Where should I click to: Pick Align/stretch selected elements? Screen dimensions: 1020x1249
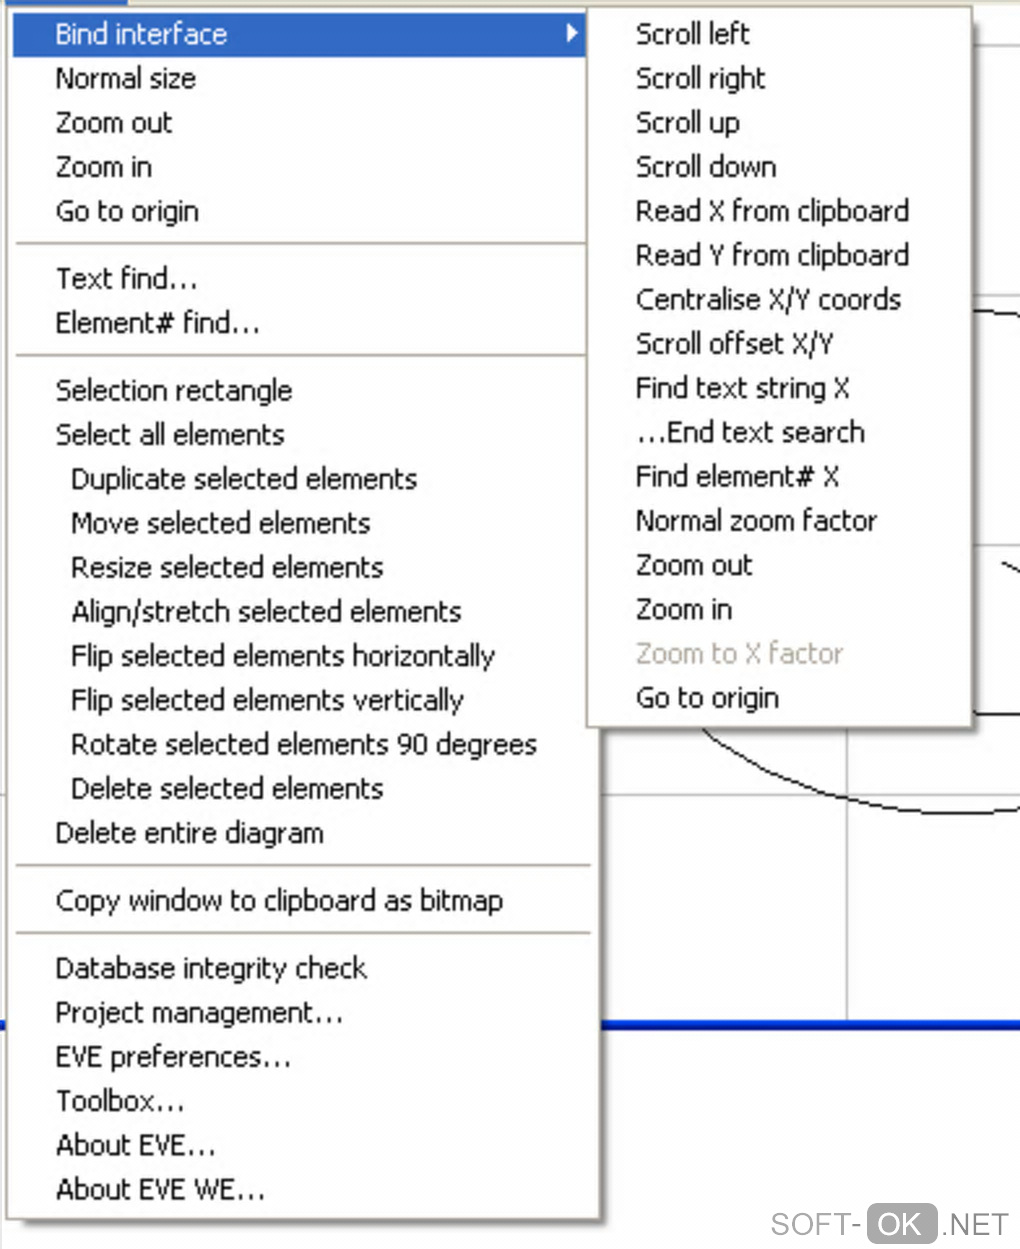[x=266, y=612]
